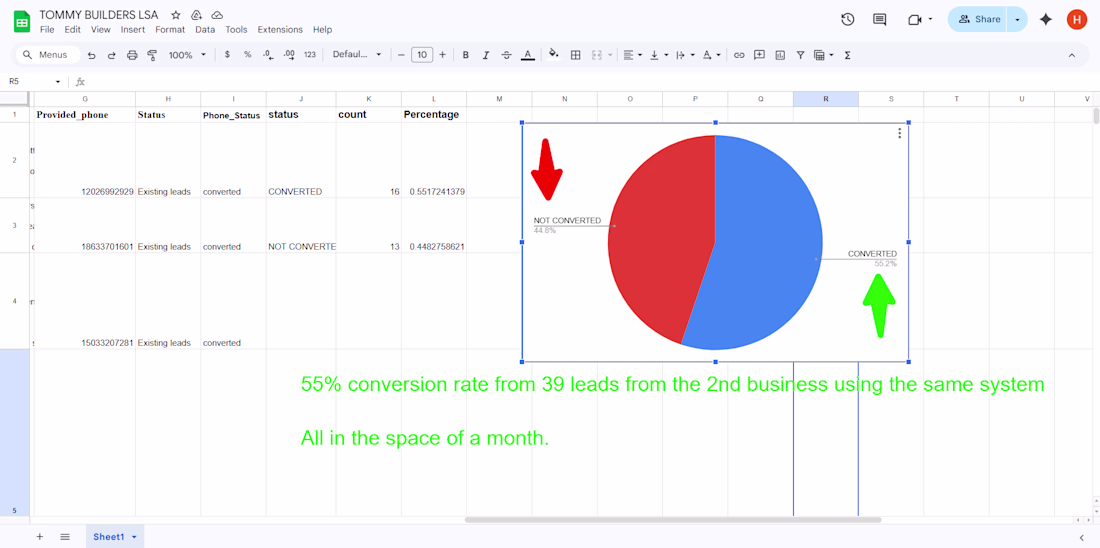Activate the paint format tool
The image size is (1100, 548).
click(x=152, y=55)
